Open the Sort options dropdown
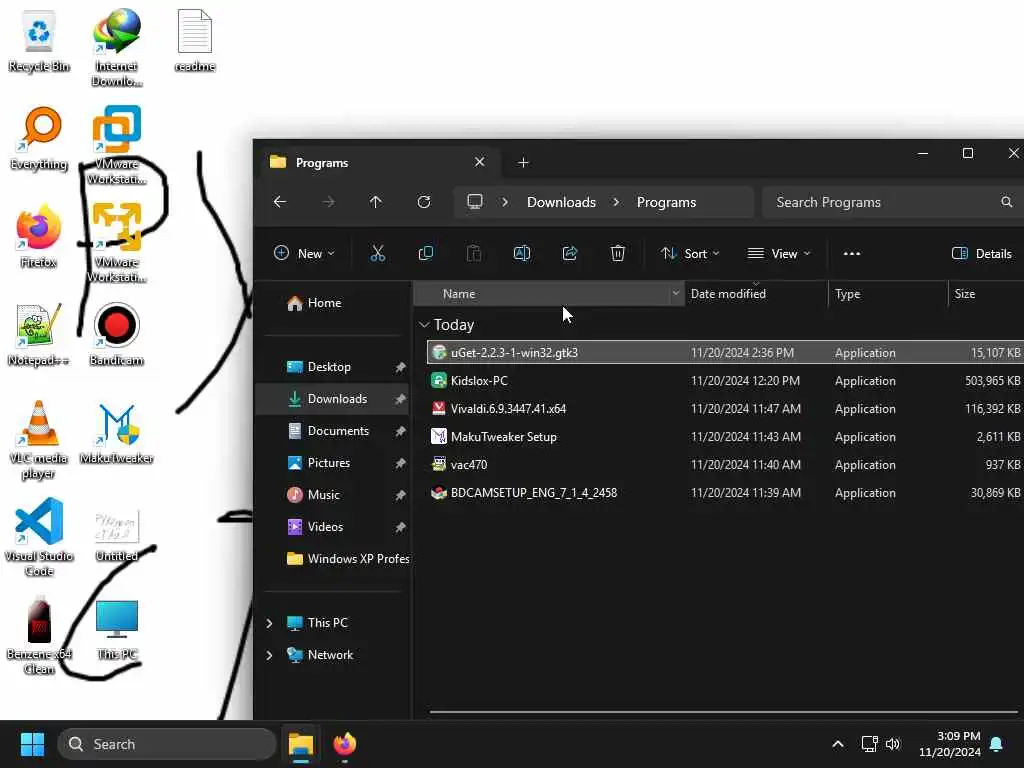Image resolution: width=1024 pixels, height=768 pixels. [690, 253]
